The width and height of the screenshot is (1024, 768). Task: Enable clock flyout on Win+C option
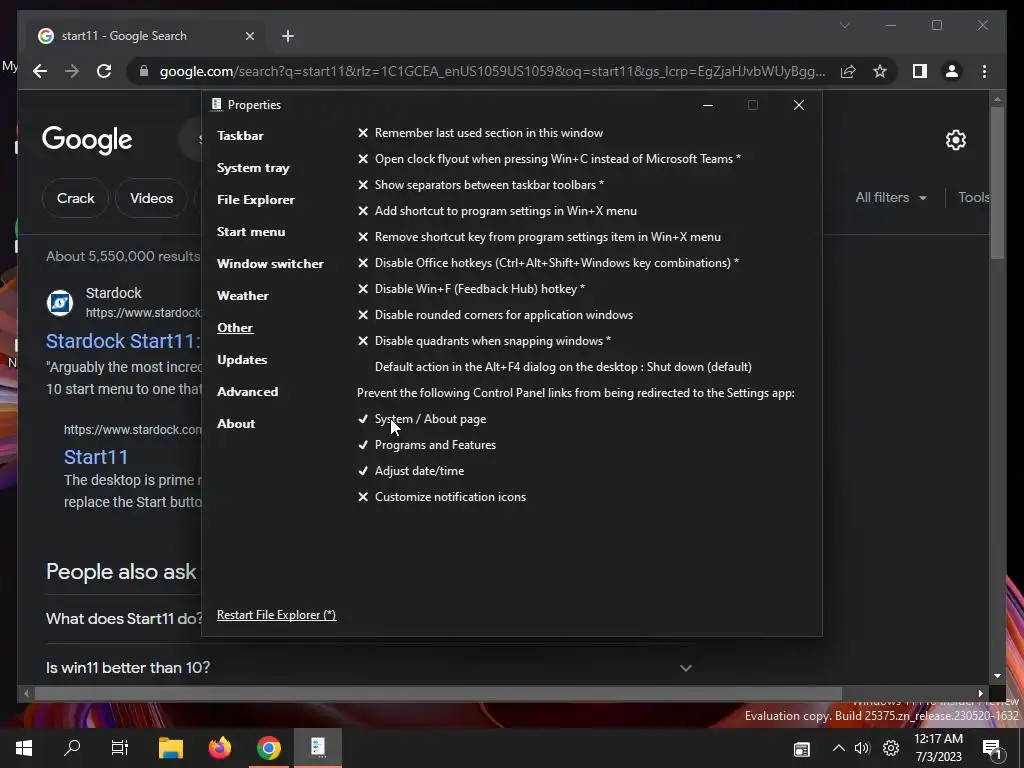(x=549, y=159)
